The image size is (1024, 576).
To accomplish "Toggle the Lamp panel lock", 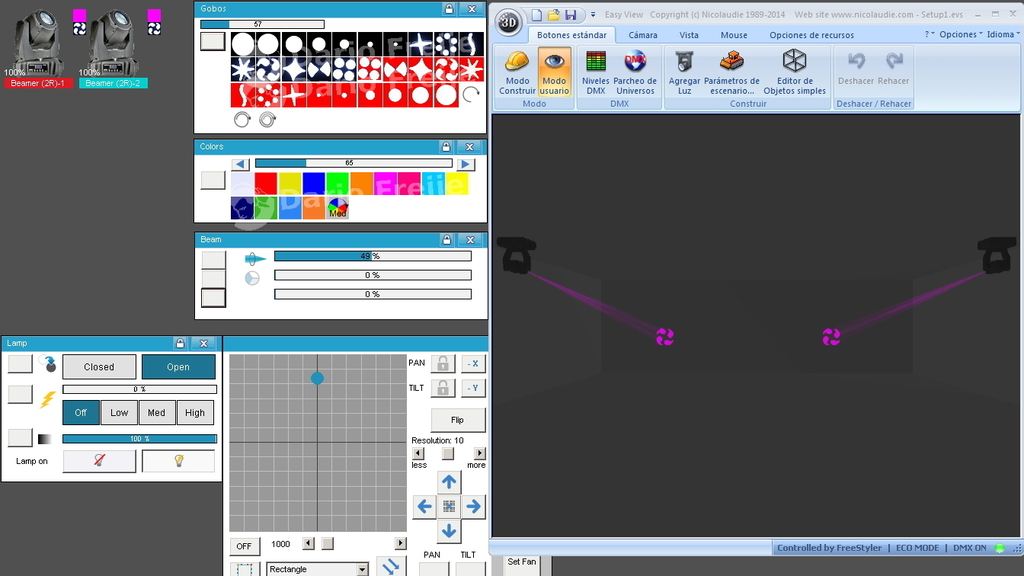I will tap(180, 343).
